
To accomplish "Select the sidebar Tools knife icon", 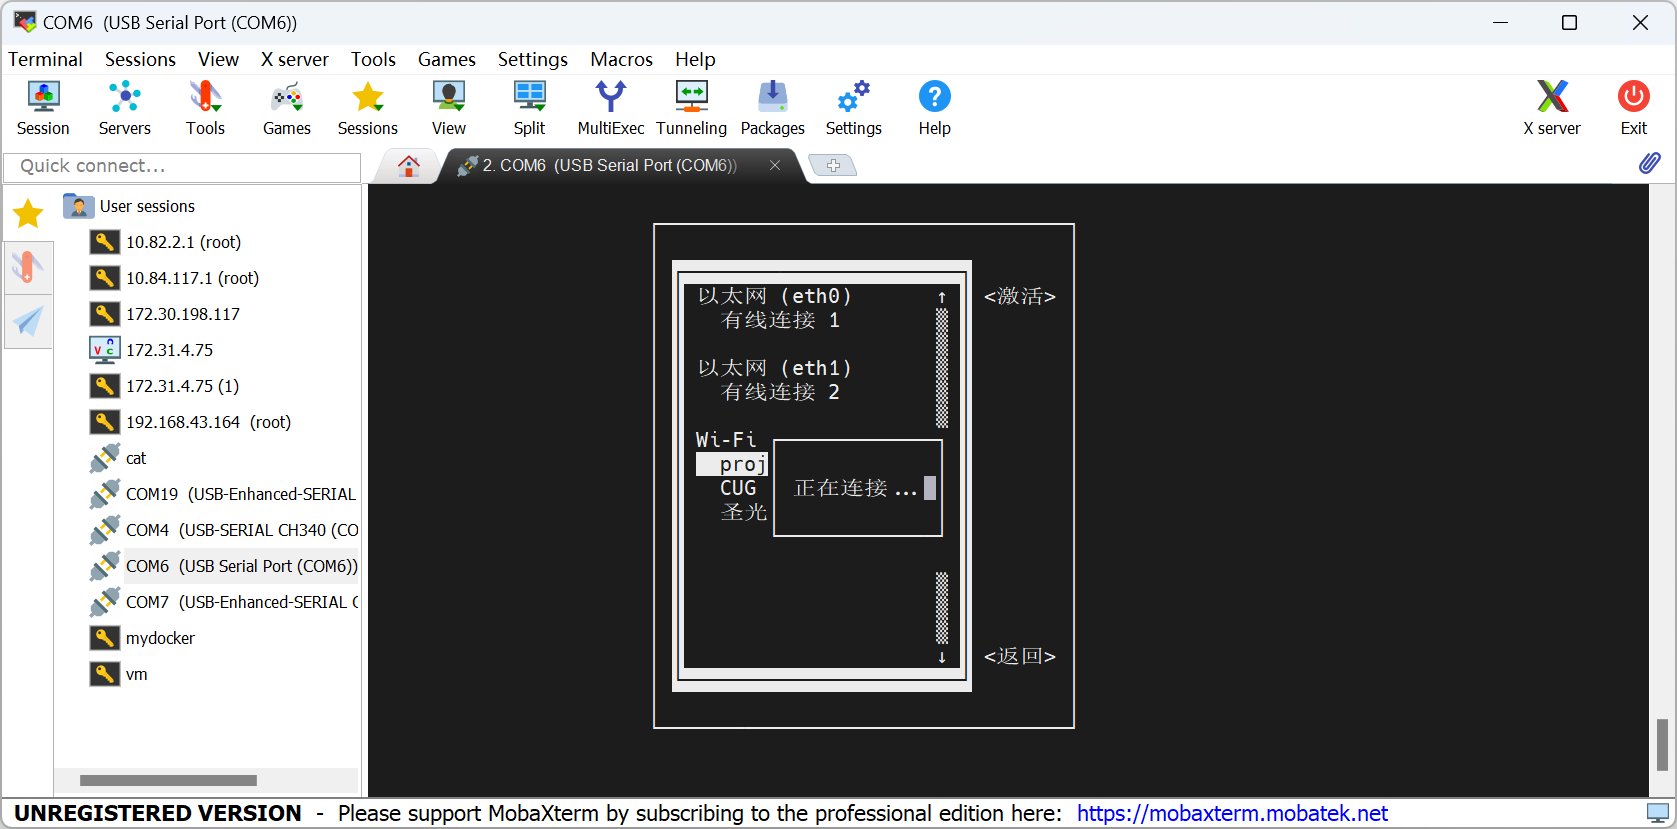I will 28,267.
